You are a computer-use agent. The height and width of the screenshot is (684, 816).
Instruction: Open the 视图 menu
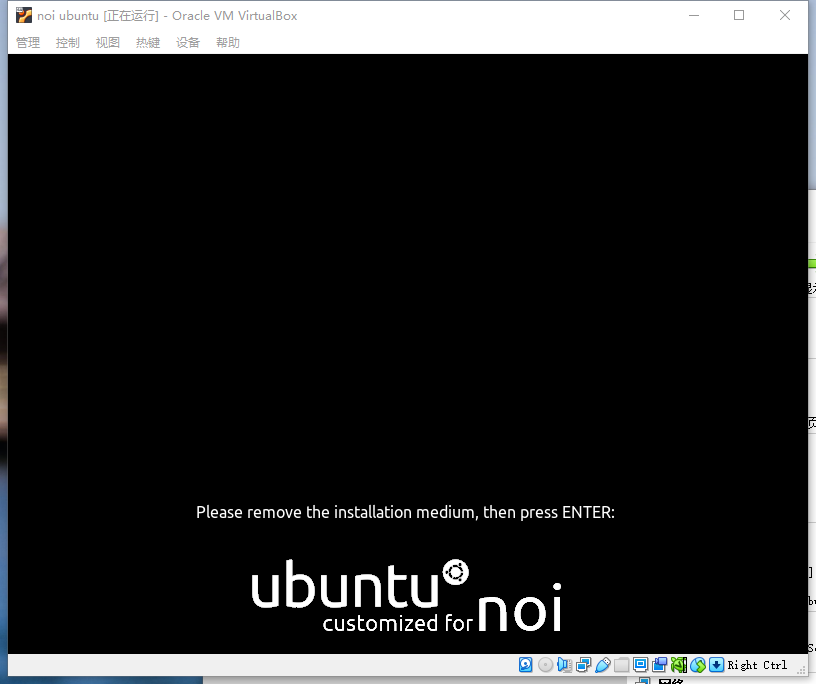pyautogui.click(x=107, y=42)
